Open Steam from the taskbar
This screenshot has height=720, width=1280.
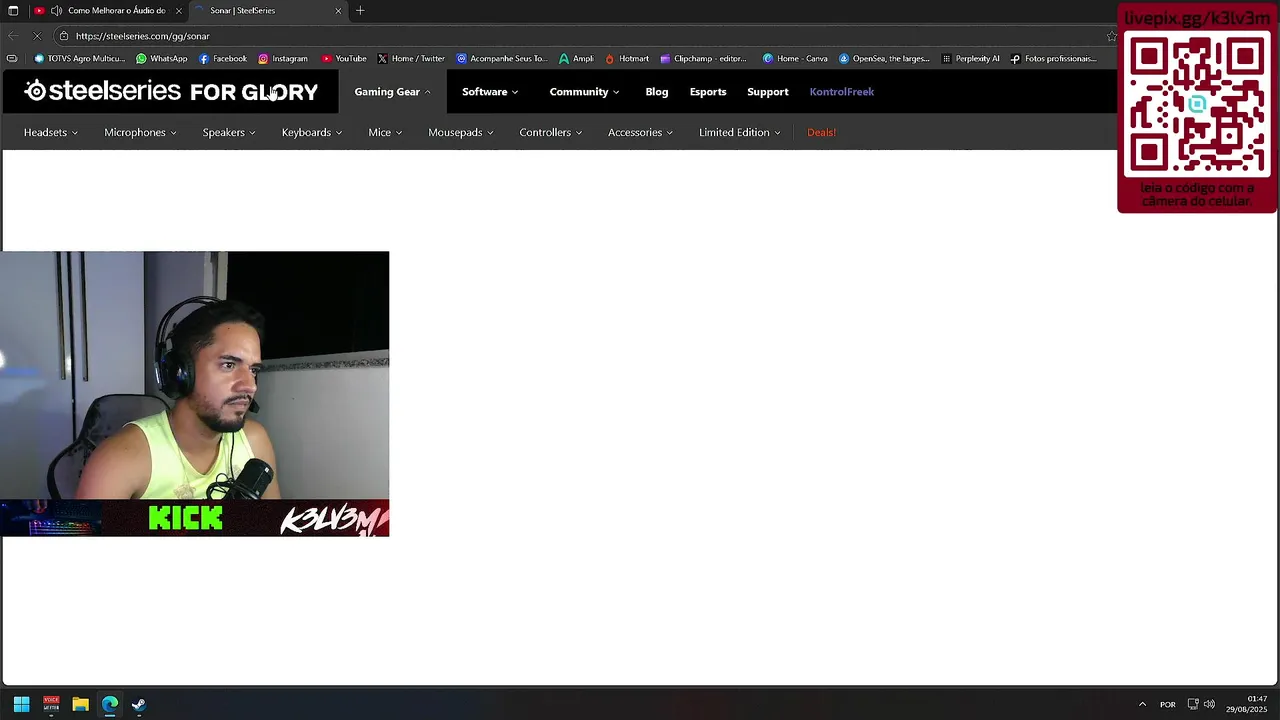click(x=139, y=704)
